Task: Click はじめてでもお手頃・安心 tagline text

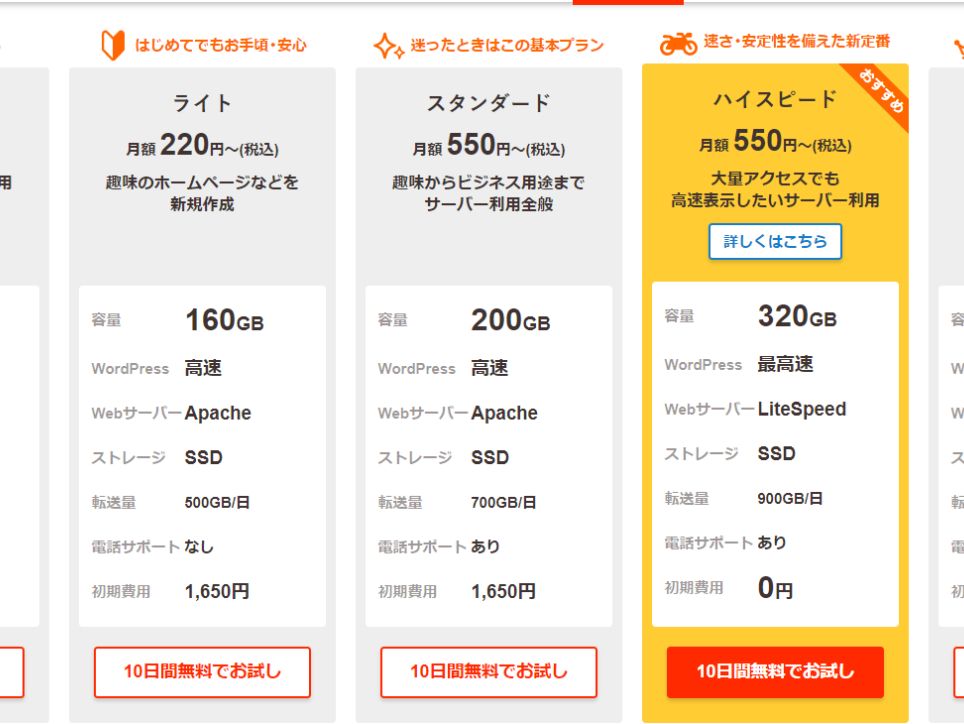Action: tap(221, 45)
